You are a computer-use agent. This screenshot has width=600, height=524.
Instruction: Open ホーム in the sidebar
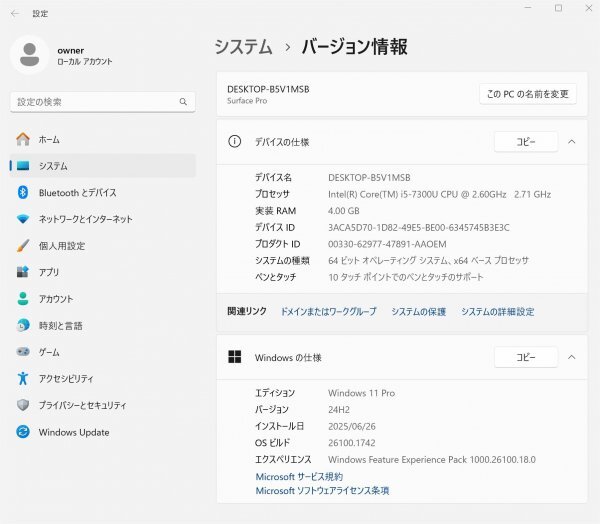[x=103, y=139]
